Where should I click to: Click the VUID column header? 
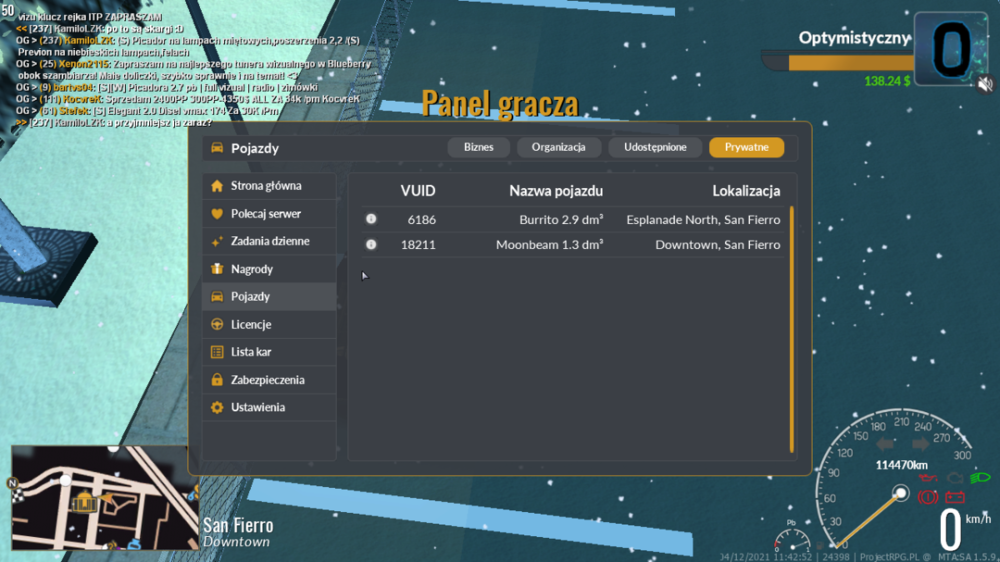[x=418, y=191]
